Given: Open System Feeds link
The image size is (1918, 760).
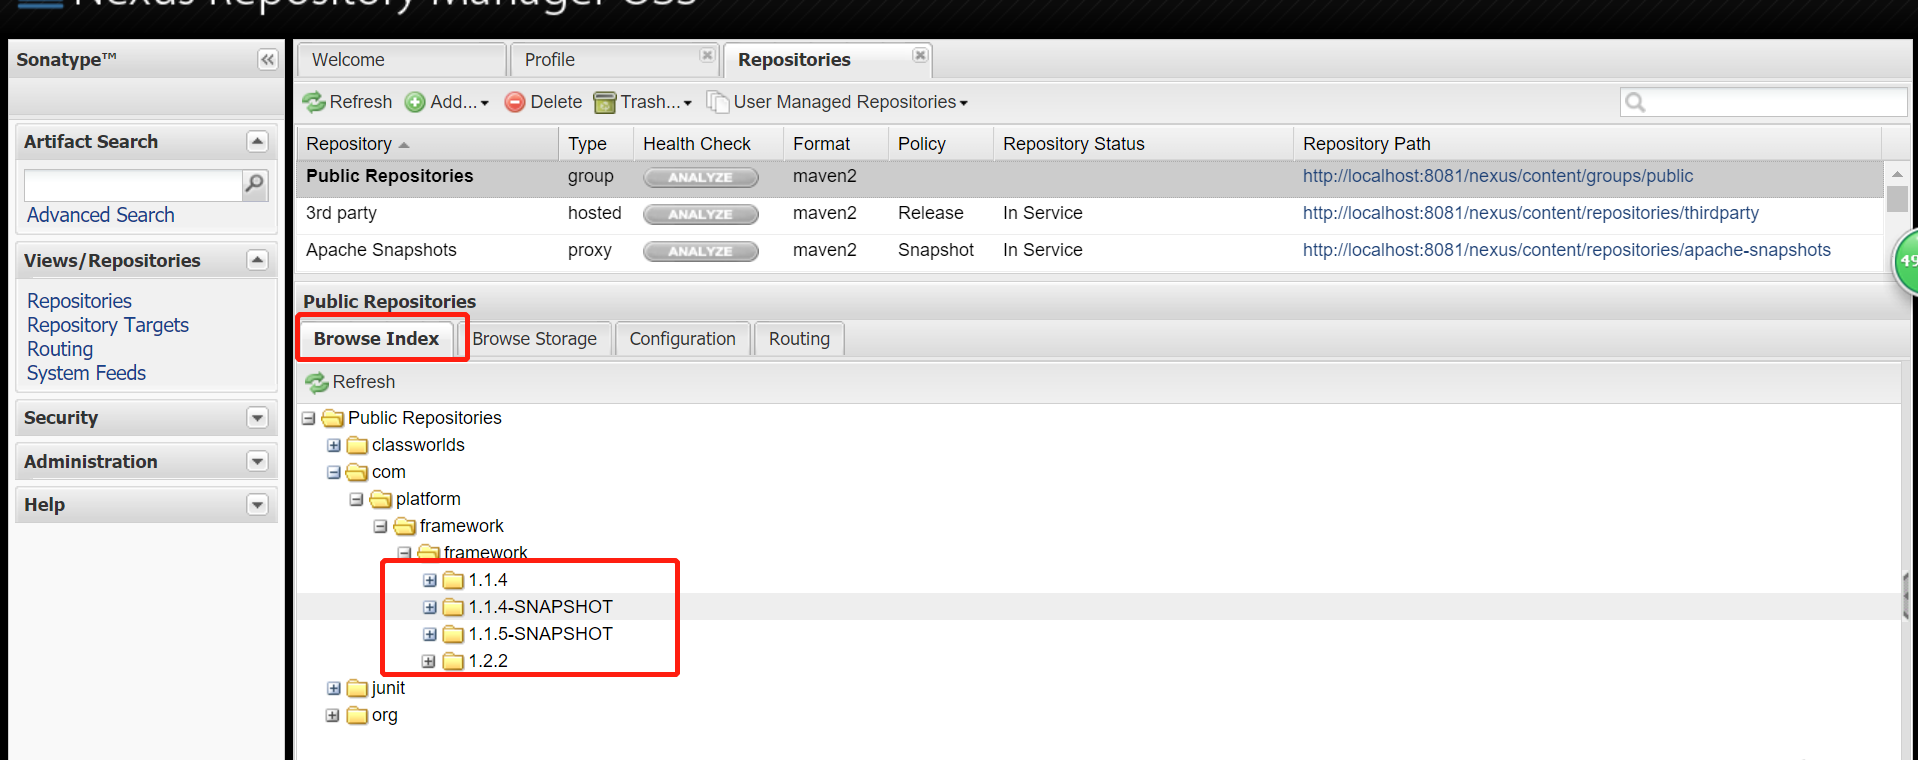Looking at the screenshot, I should (86, 373).
